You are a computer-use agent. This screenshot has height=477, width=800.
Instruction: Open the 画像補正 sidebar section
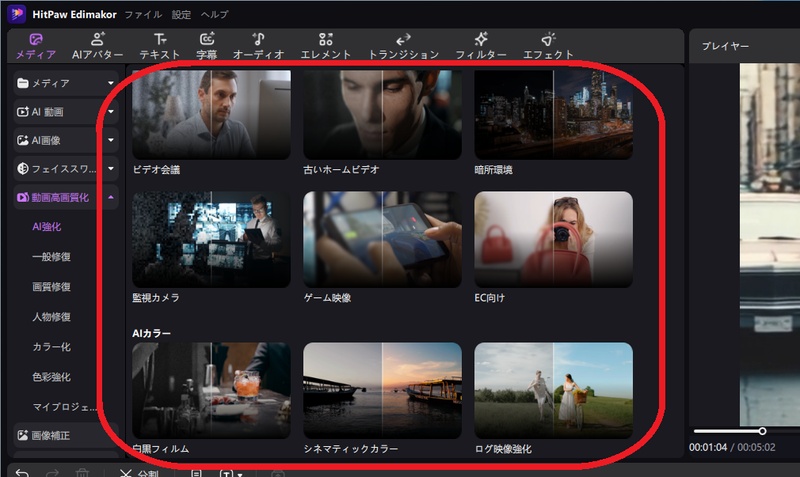(x=66, y=435)
